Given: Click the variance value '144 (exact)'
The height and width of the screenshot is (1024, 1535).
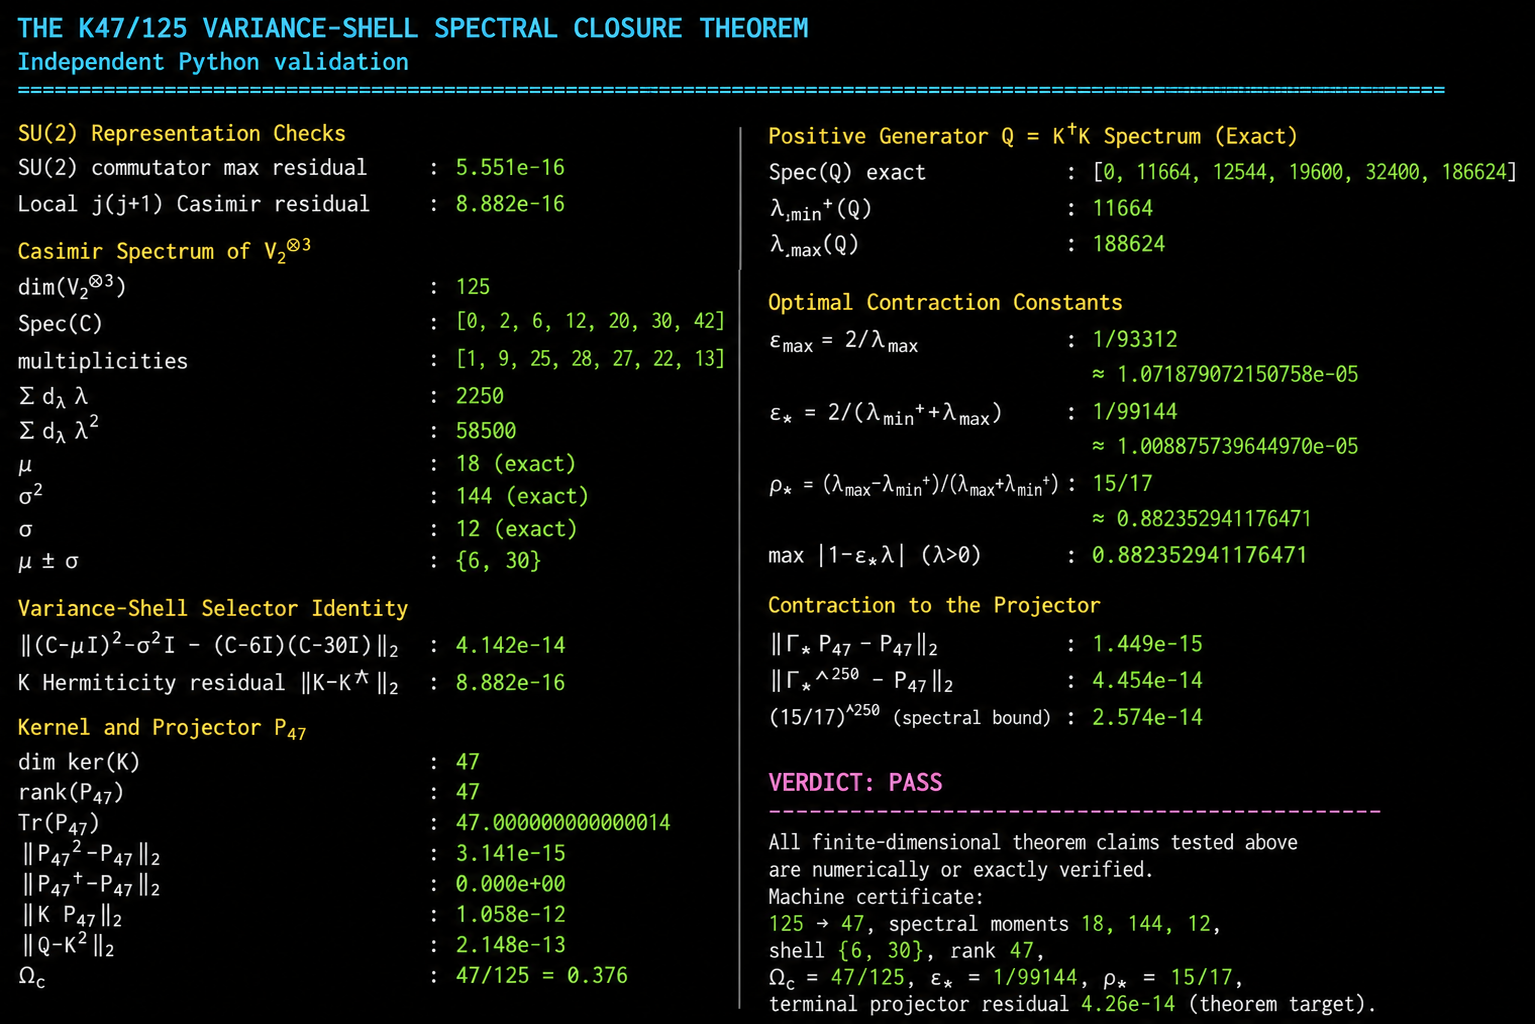Looking at the screenshot, I should 522,496.
